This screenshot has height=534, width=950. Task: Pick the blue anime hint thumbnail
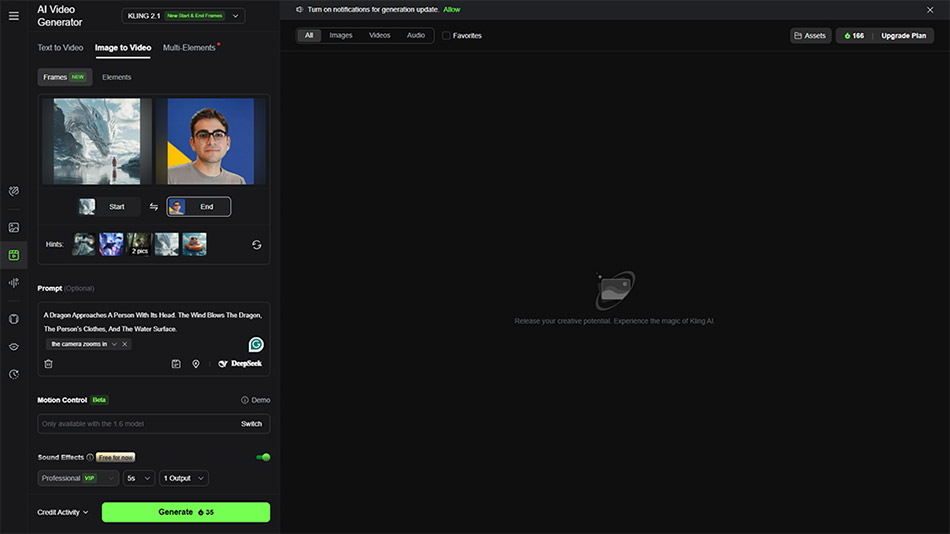[x=111, y=244]
